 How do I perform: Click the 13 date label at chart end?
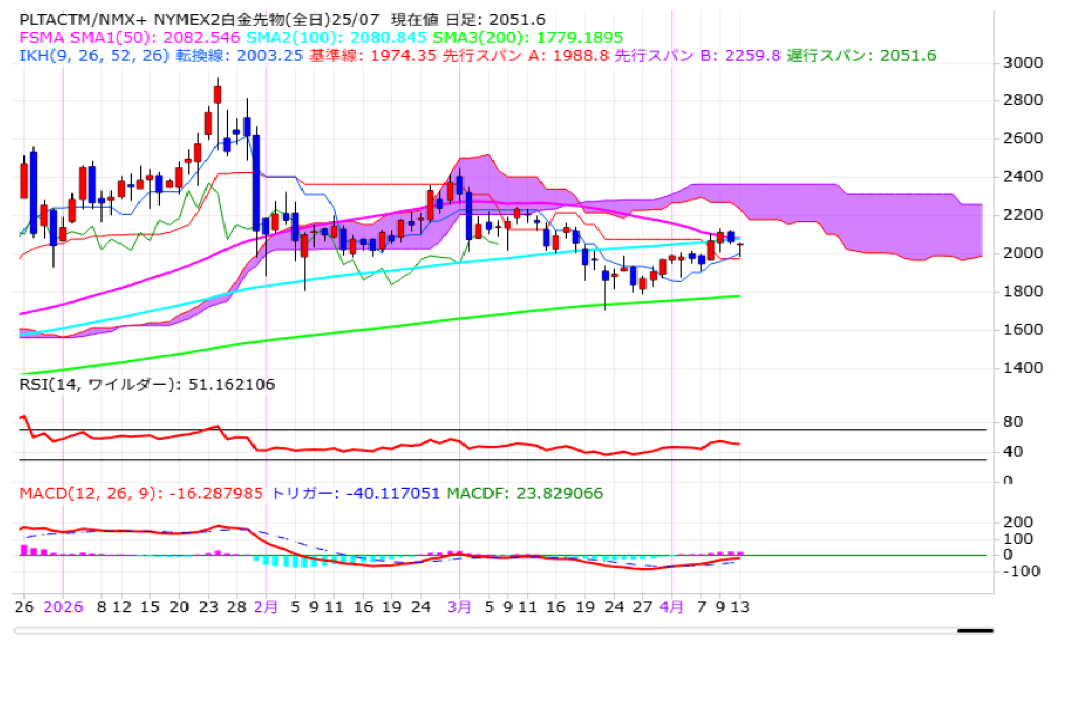tap(739, 606)
